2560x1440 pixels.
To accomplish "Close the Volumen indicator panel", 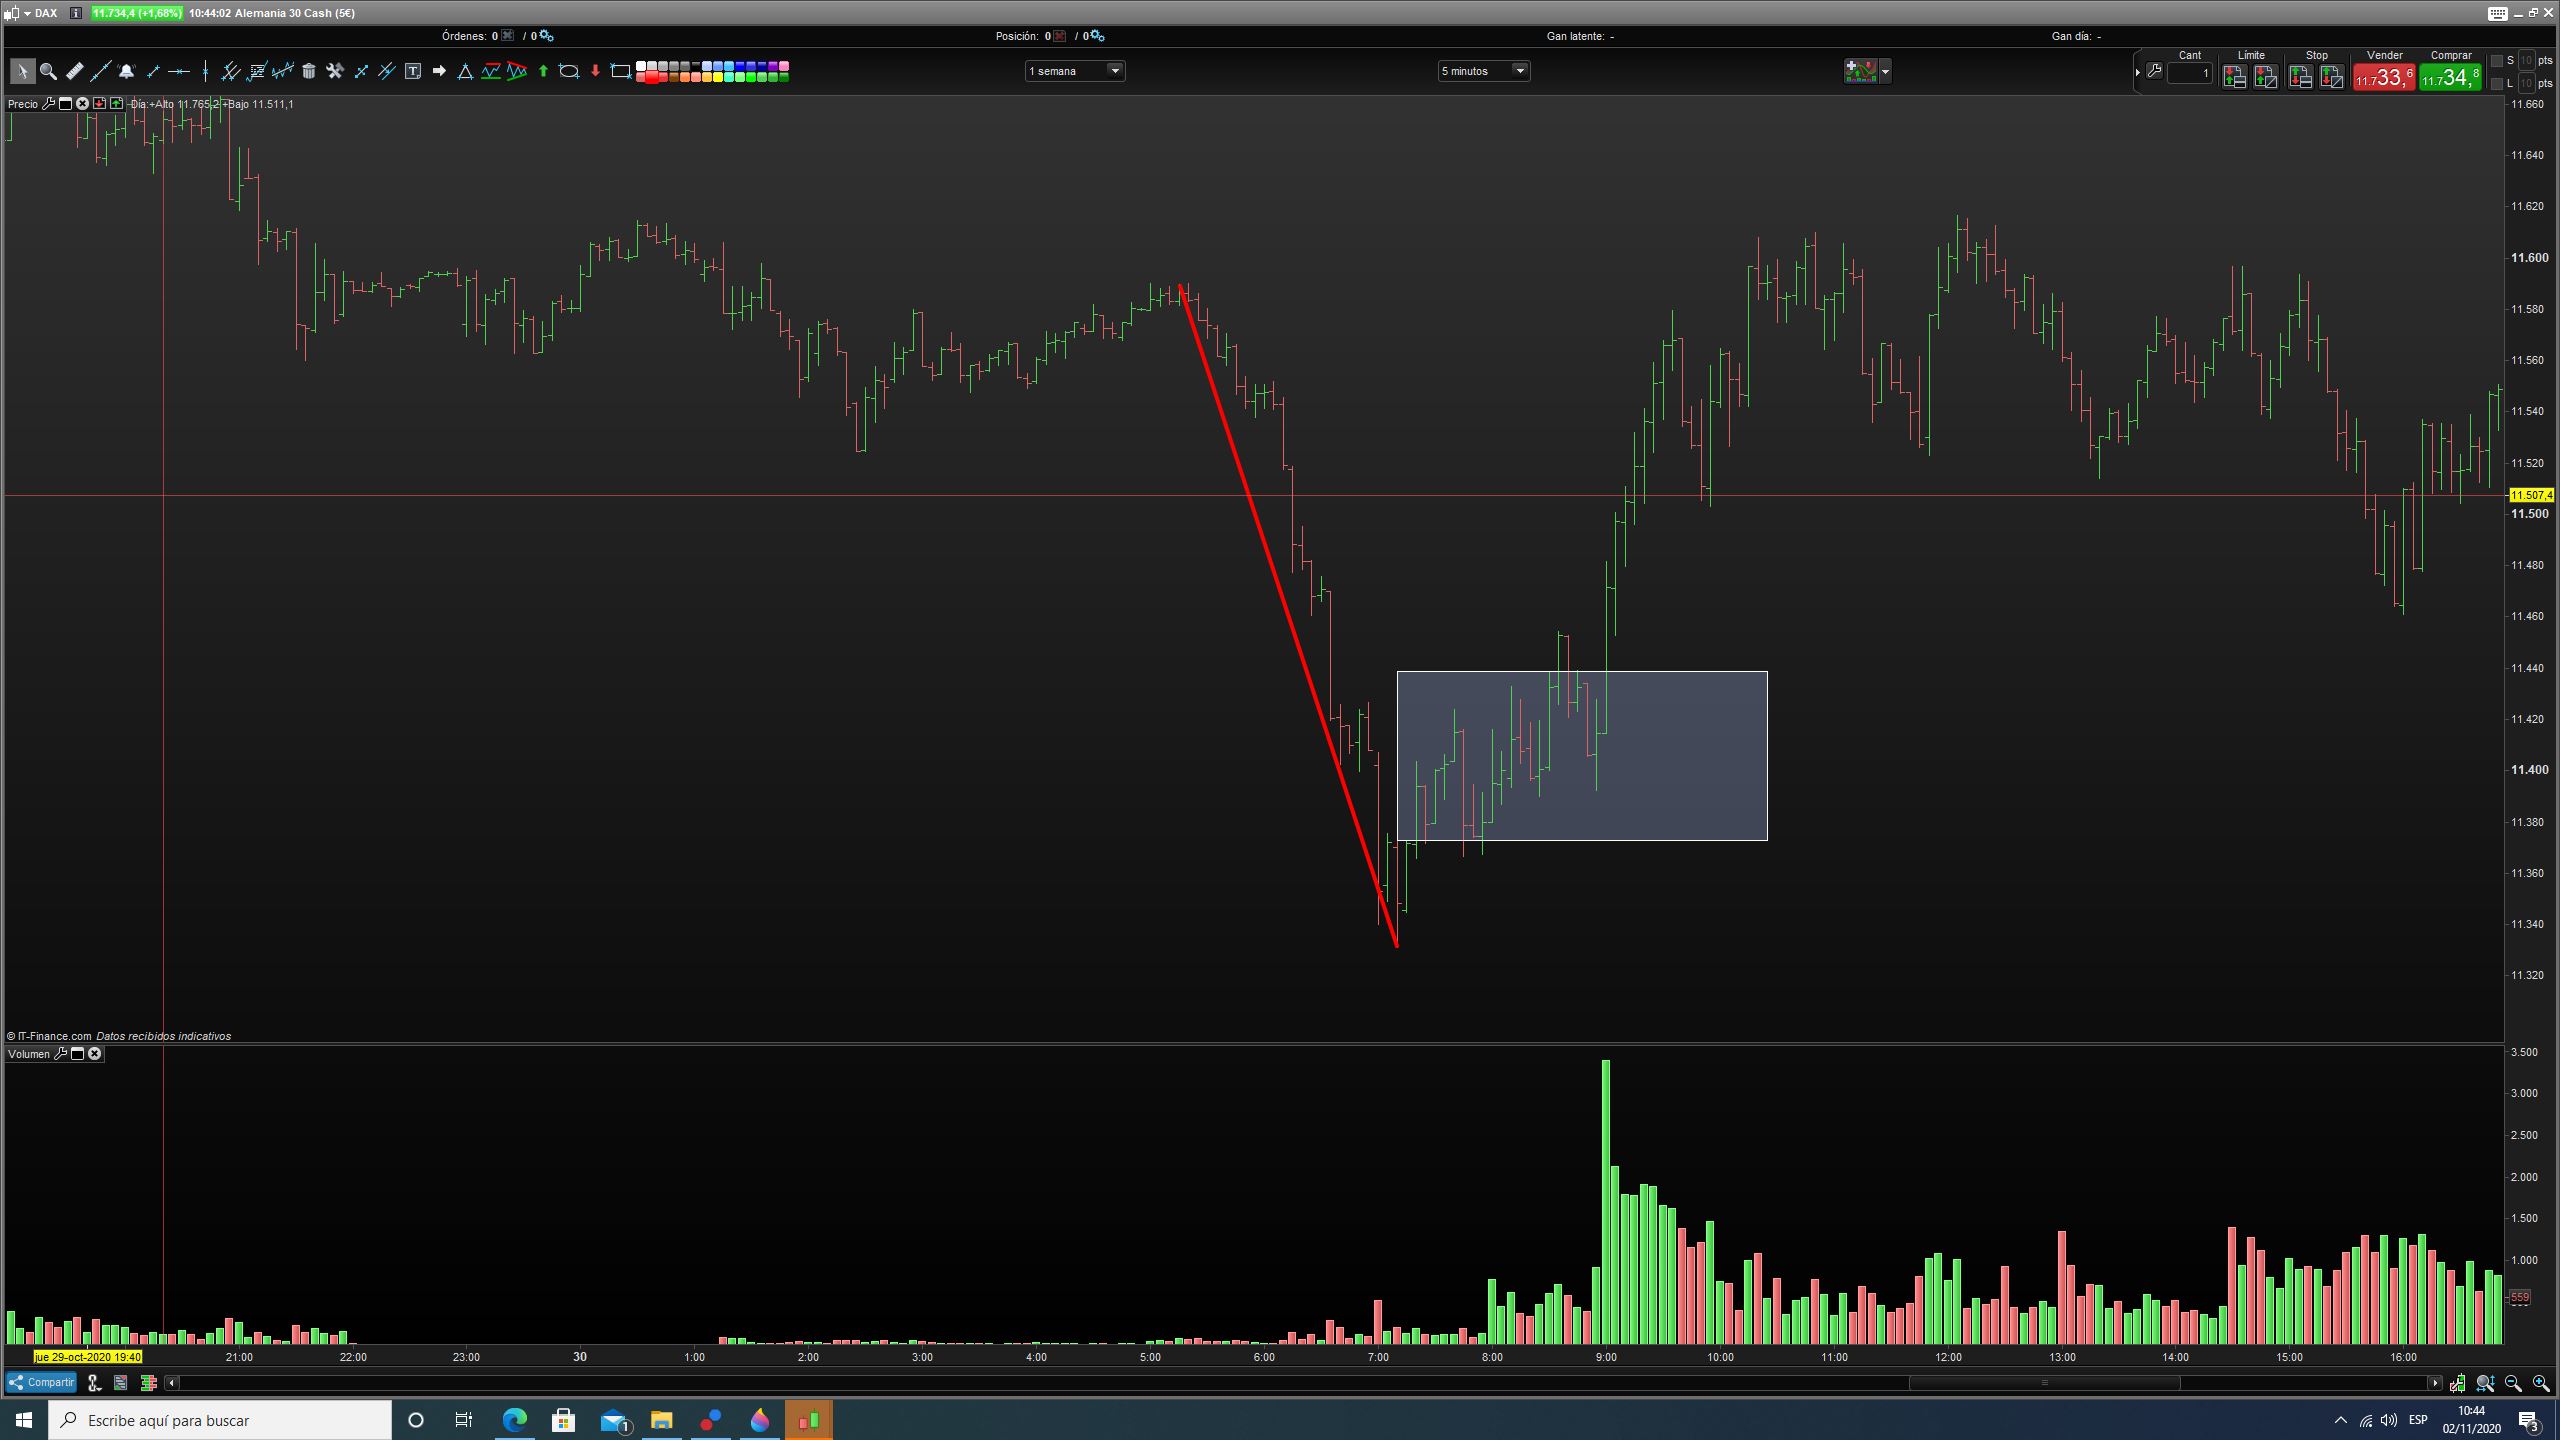I will pos(95,1054).
